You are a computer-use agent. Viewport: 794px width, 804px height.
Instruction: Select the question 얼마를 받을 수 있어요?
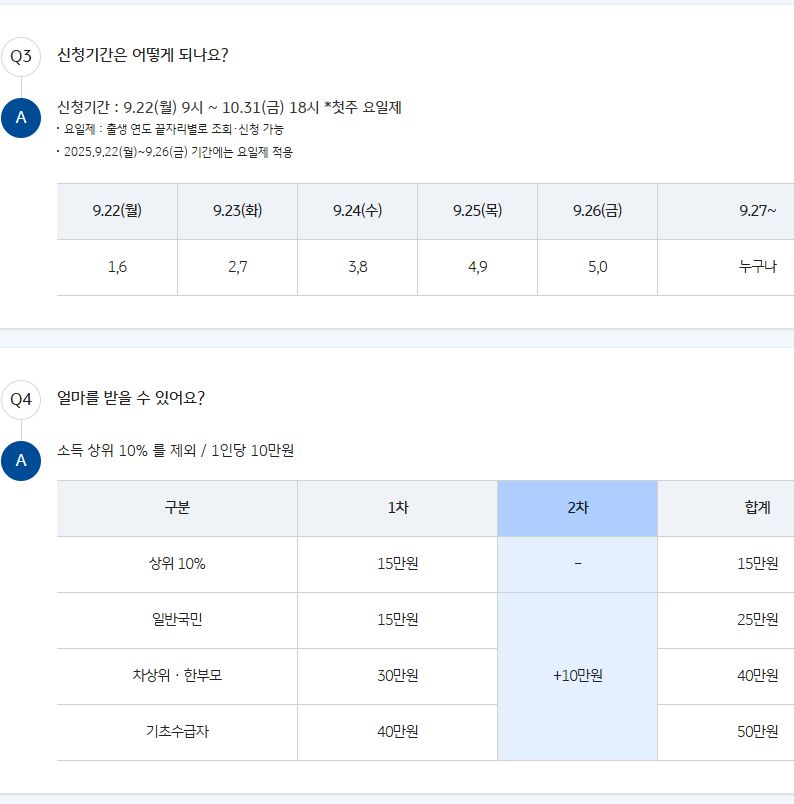(131, 398)
